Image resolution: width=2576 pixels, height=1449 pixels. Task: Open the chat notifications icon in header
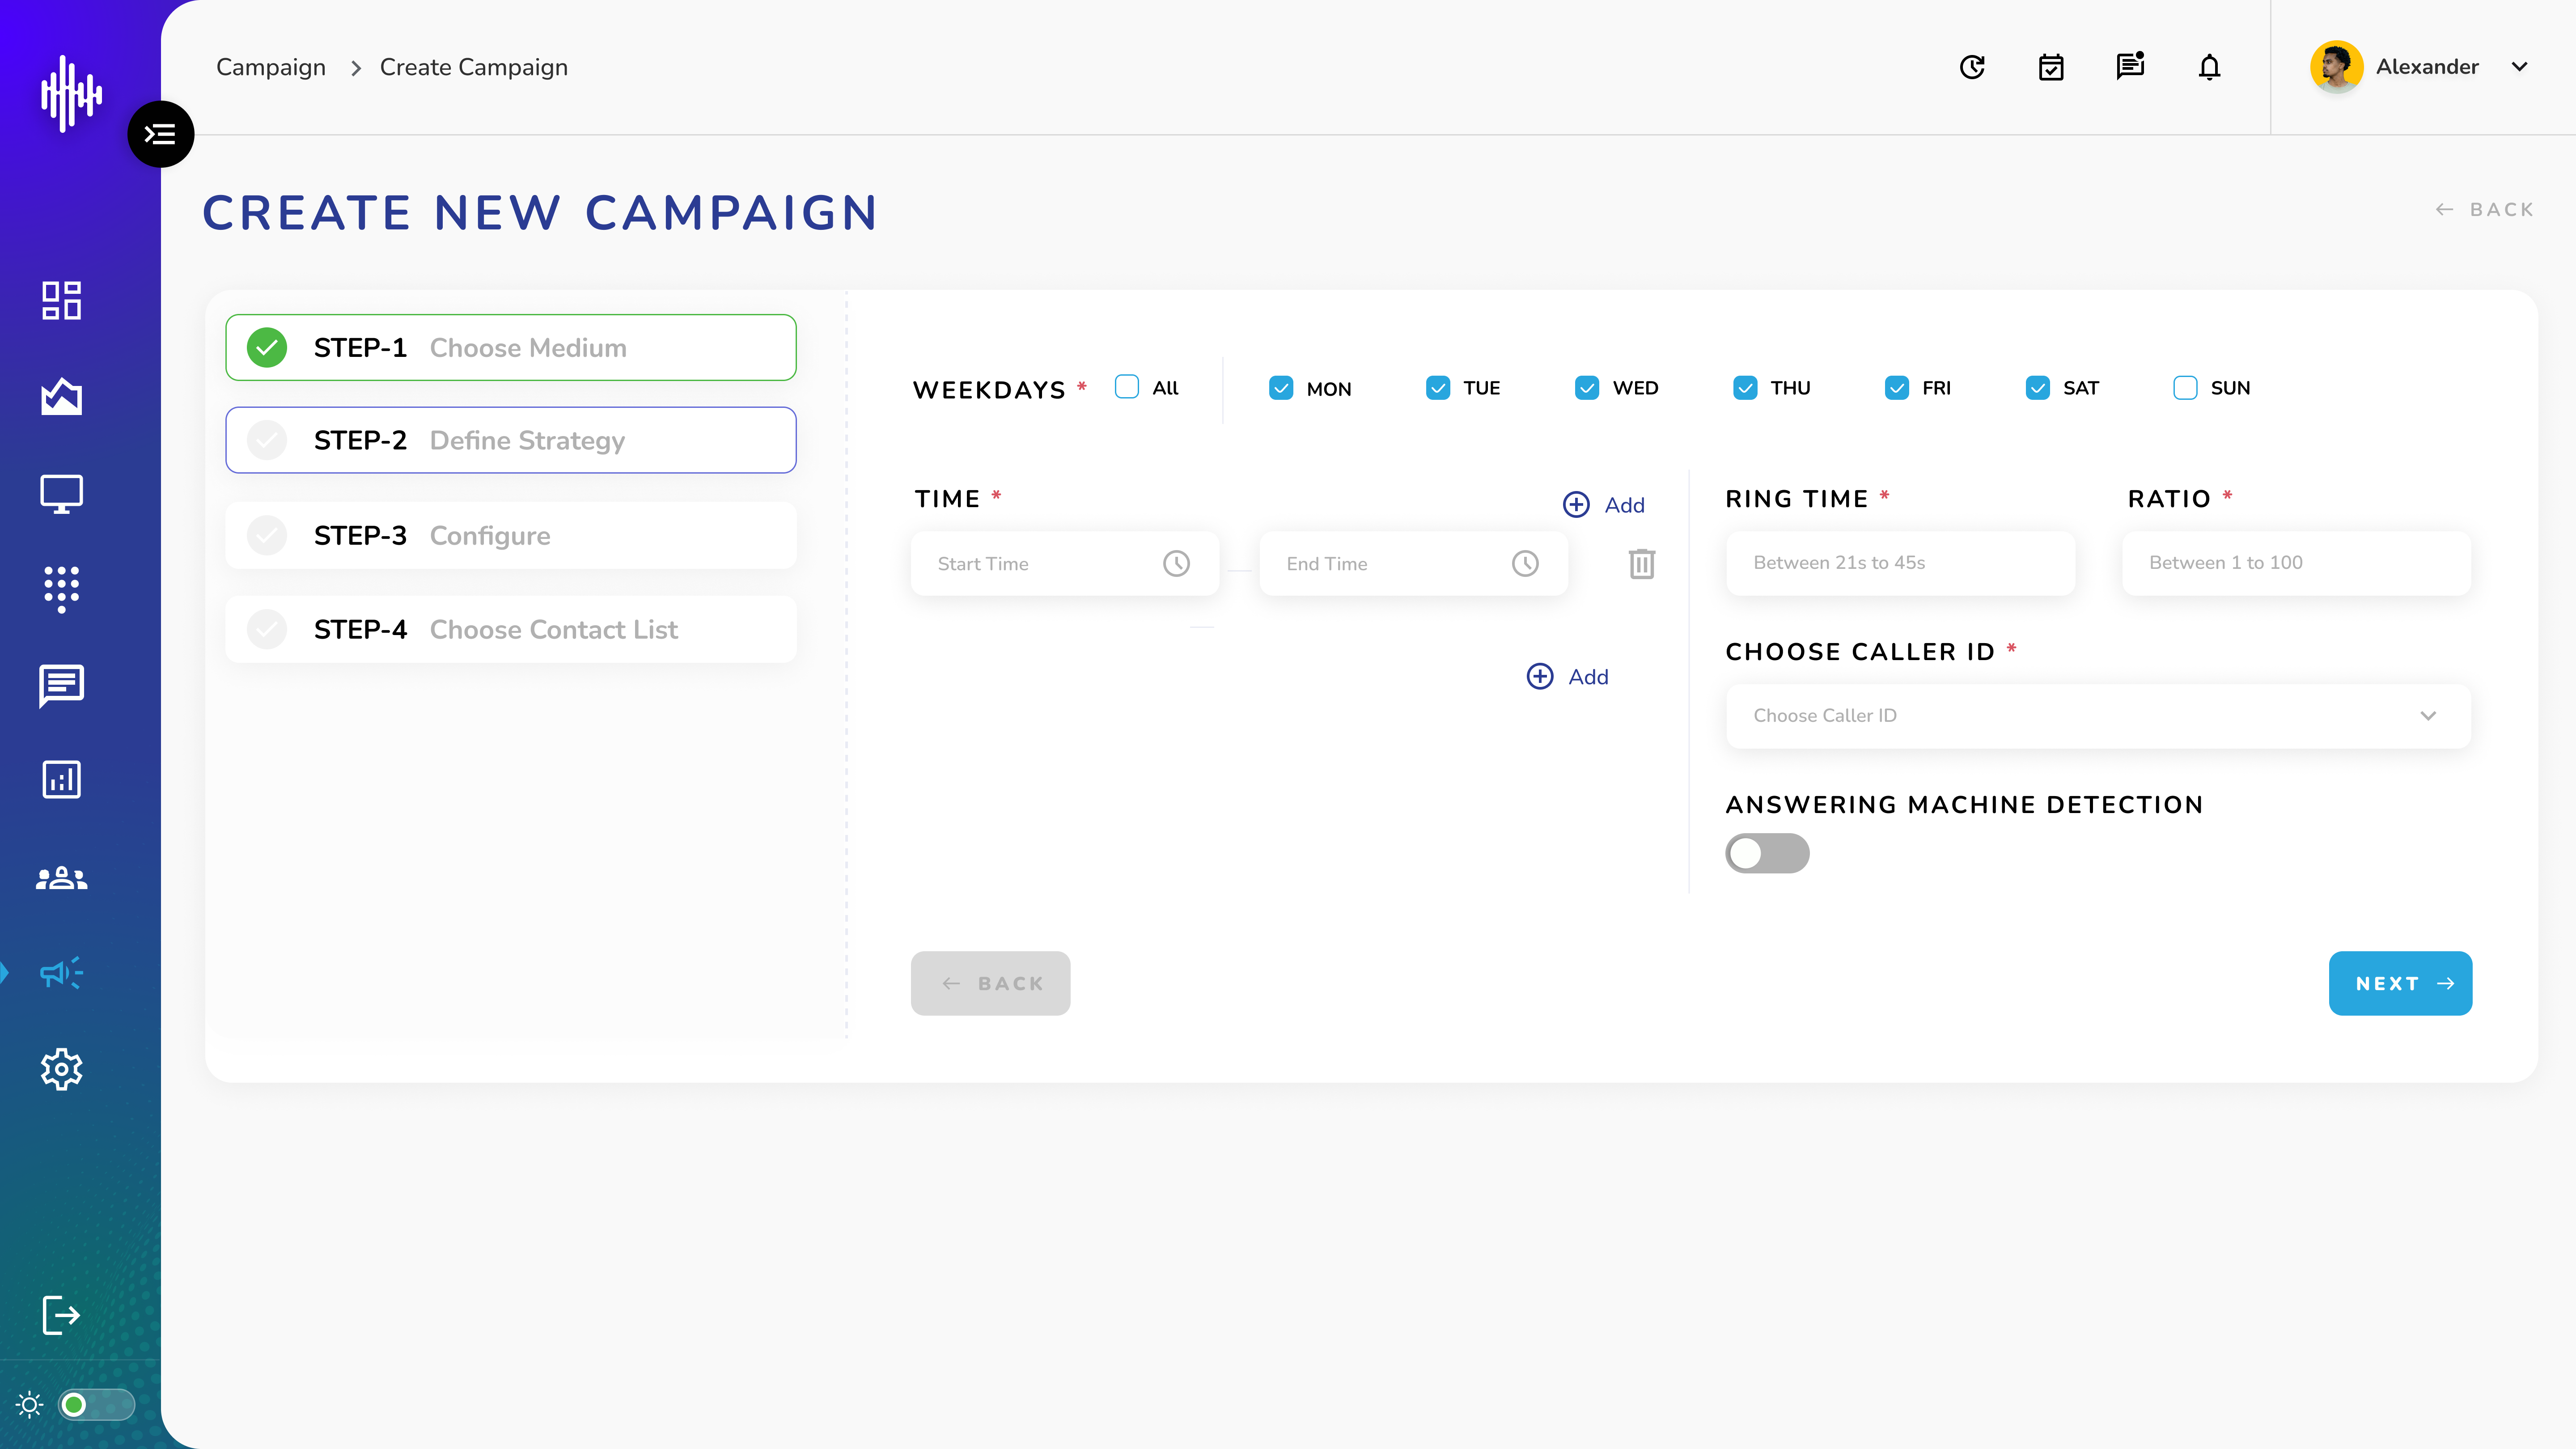tap(2130, 66)
